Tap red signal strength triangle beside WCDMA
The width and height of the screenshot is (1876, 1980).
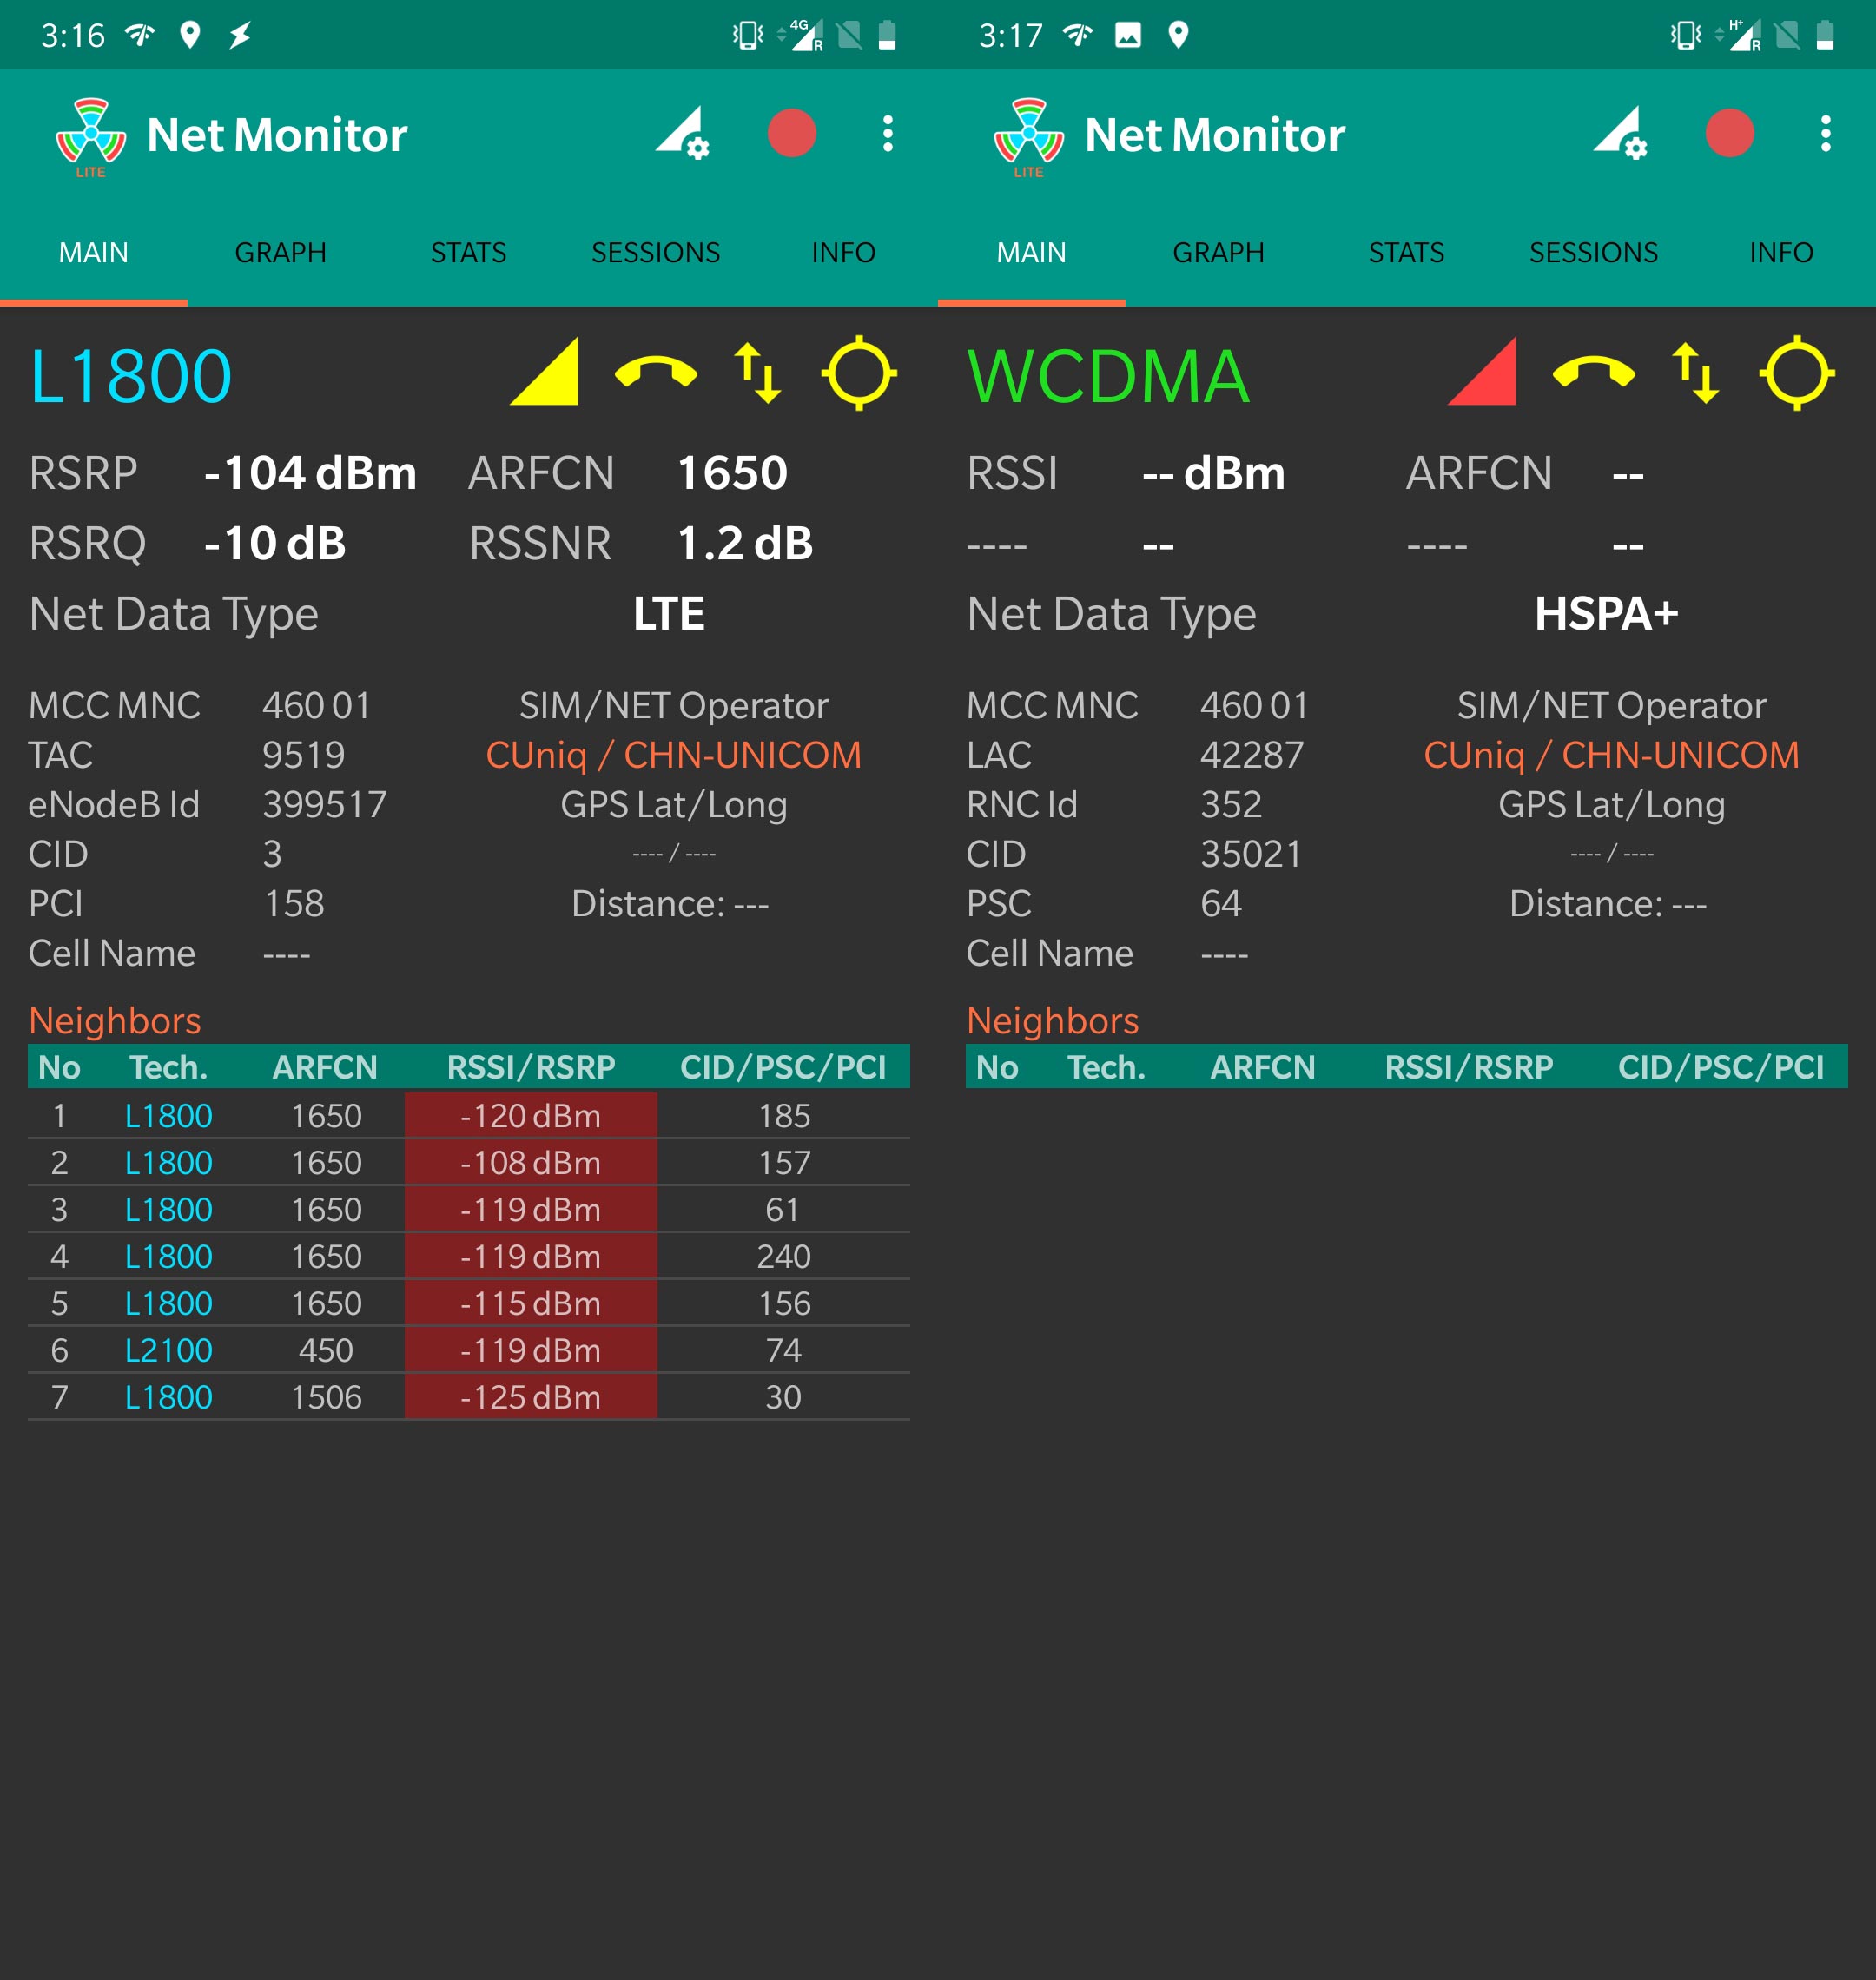click(x=1486, y=374)
